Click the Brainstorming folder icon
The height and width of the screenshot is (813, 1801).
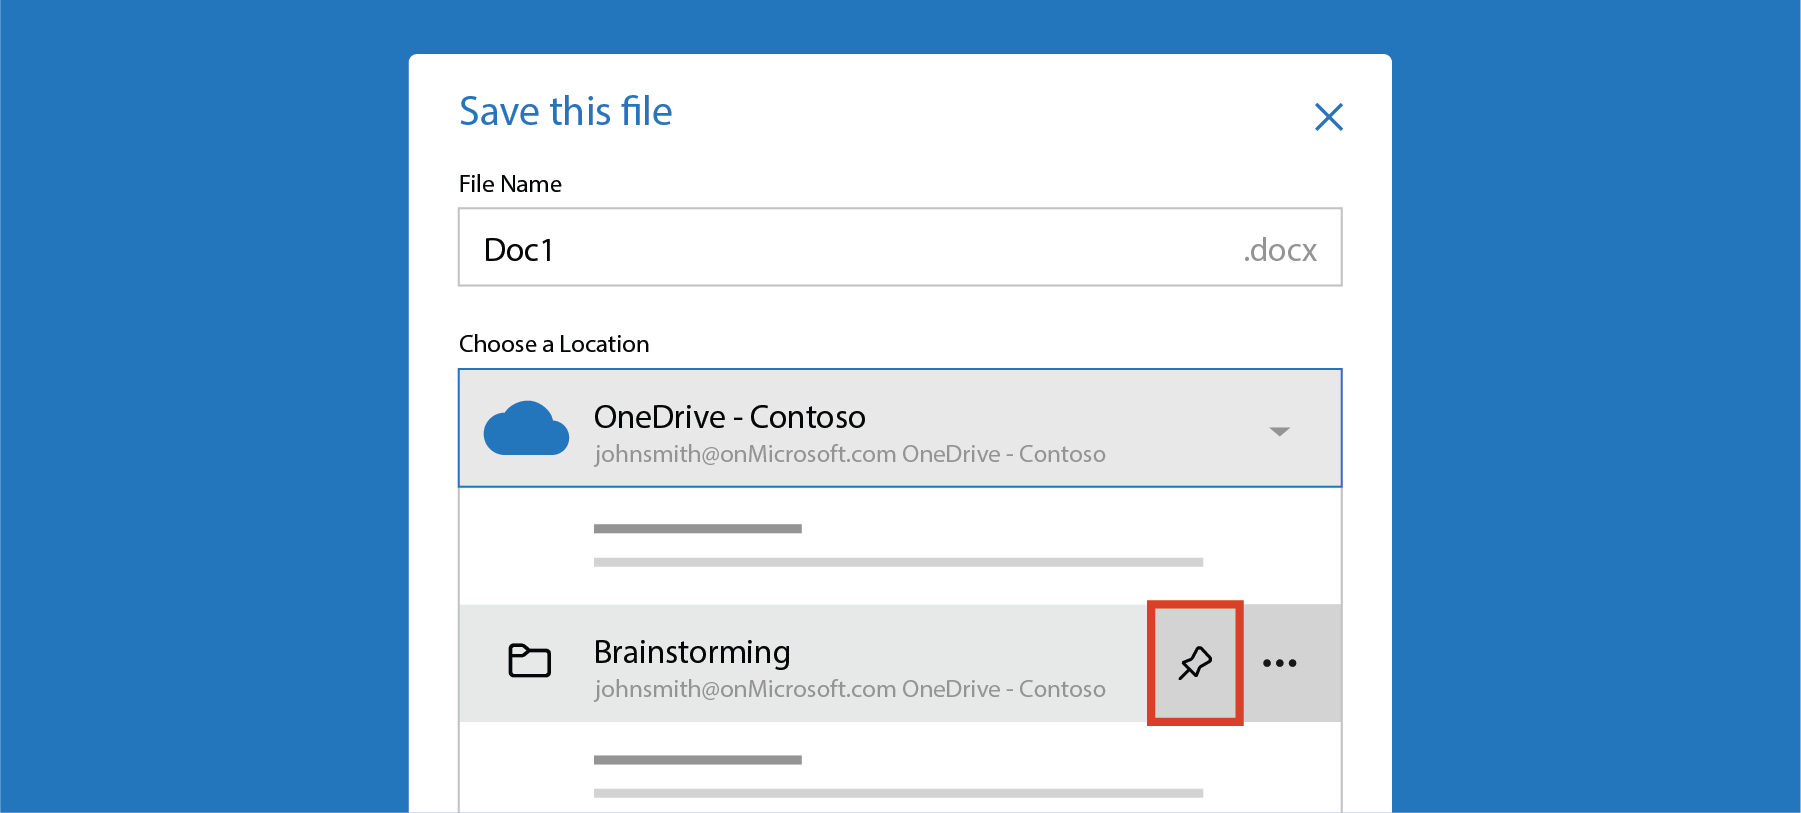click(529, 661)
